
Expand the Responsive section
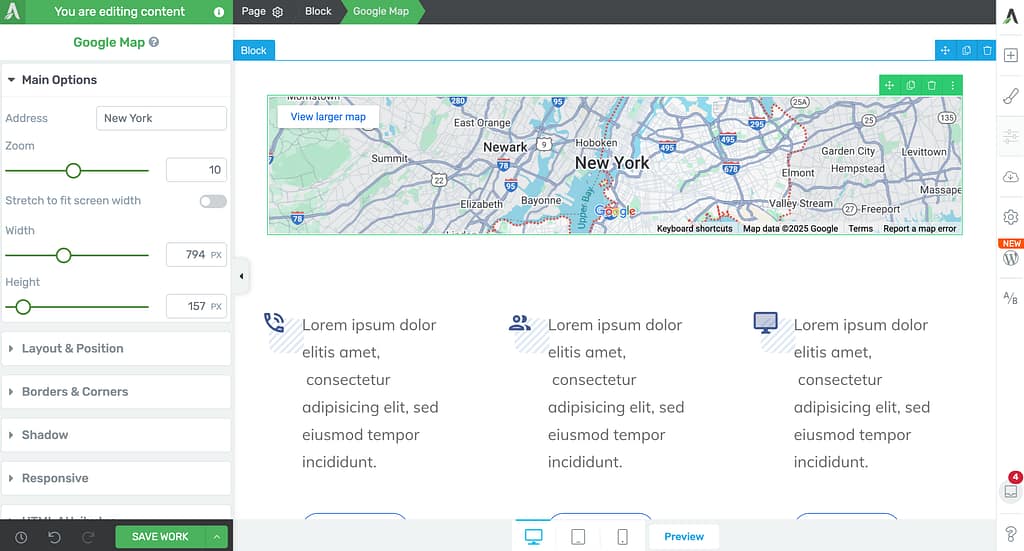click(x=116, y=478)
